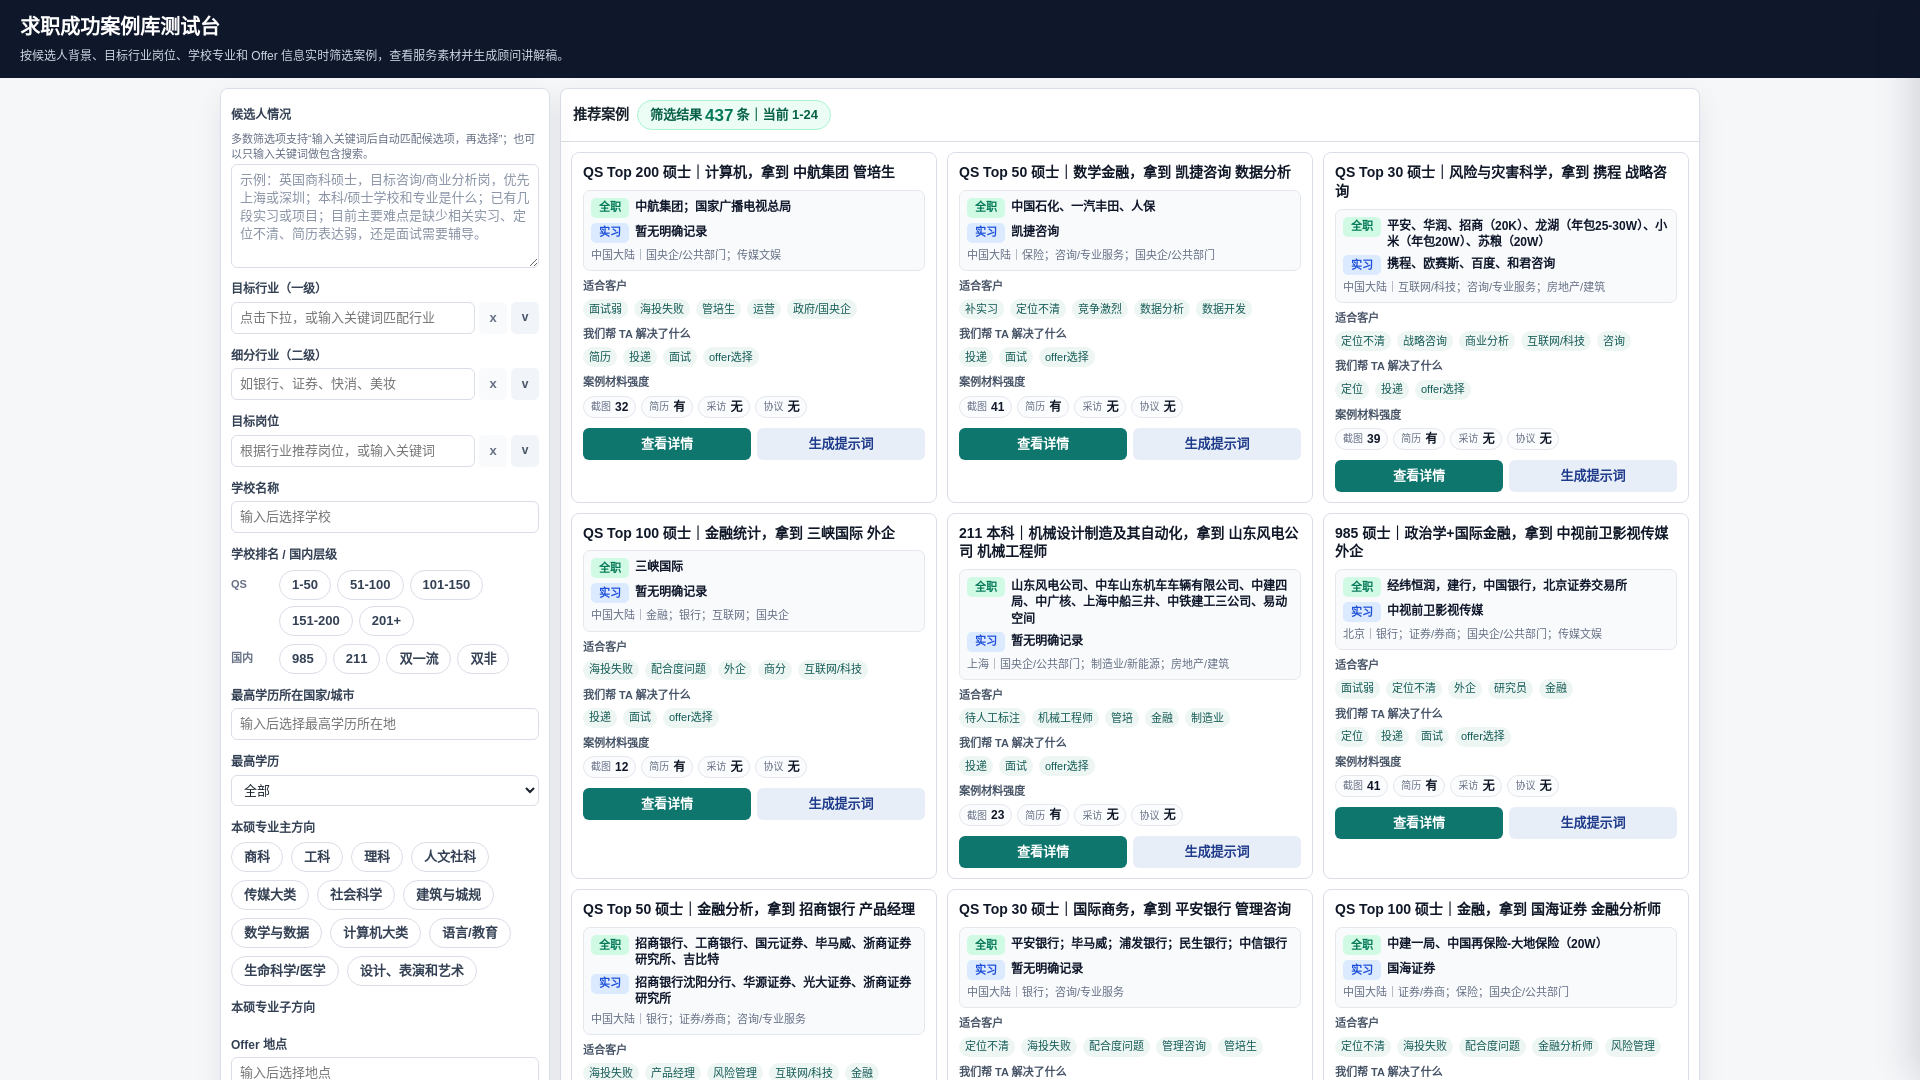Expand the 目标行业（一级） dropdown arrow

(525, 318)
